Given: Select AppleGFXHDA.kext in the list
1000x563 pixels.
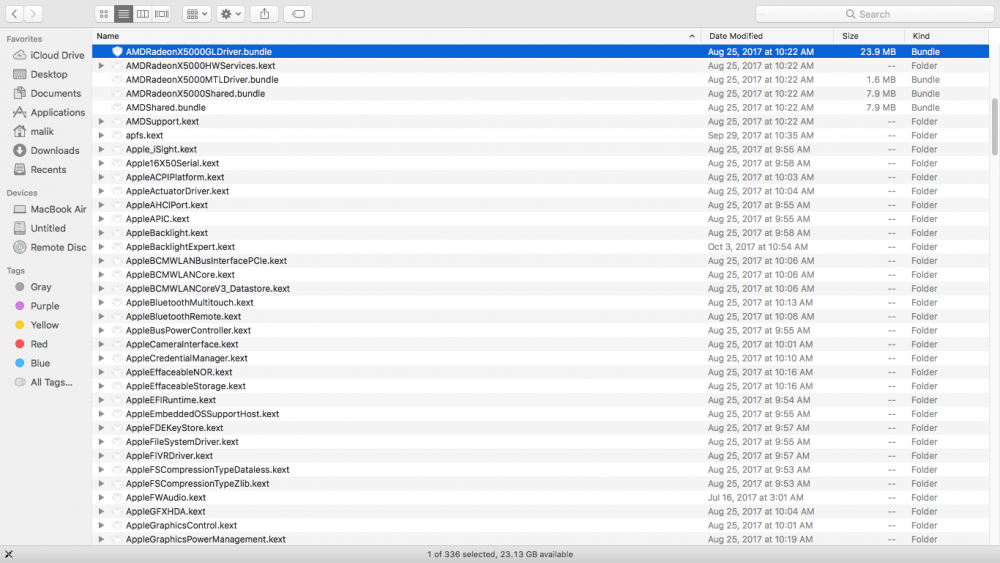Looking at the screenshot, I should click(x=165, y=512).
